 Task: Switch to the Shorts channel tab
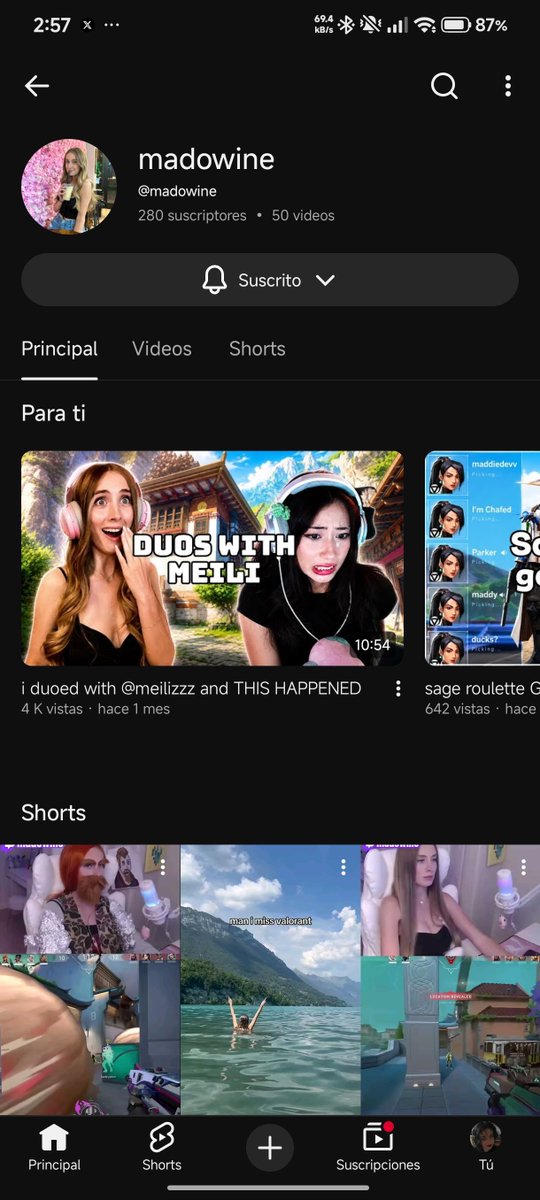coord(257,349)
